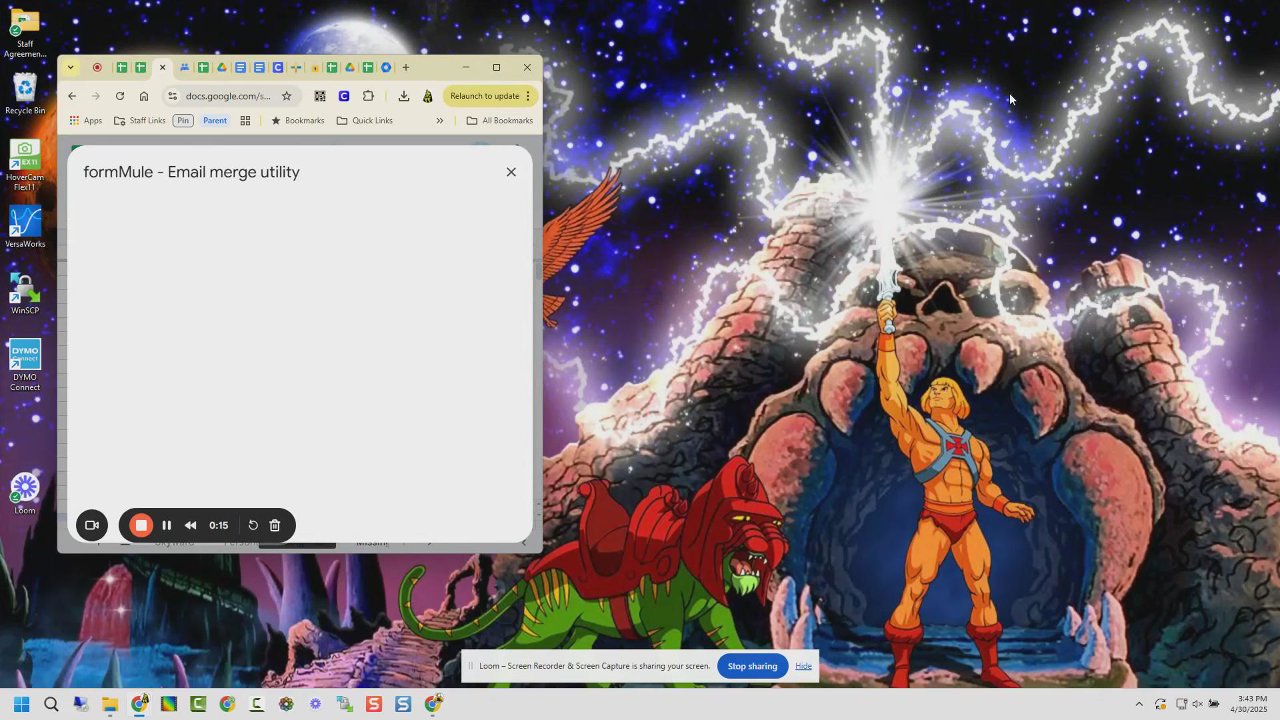Viewport: 1280px width, 720px height.
Task: Open orange Snagit taskbar icon
Action: 374,704
